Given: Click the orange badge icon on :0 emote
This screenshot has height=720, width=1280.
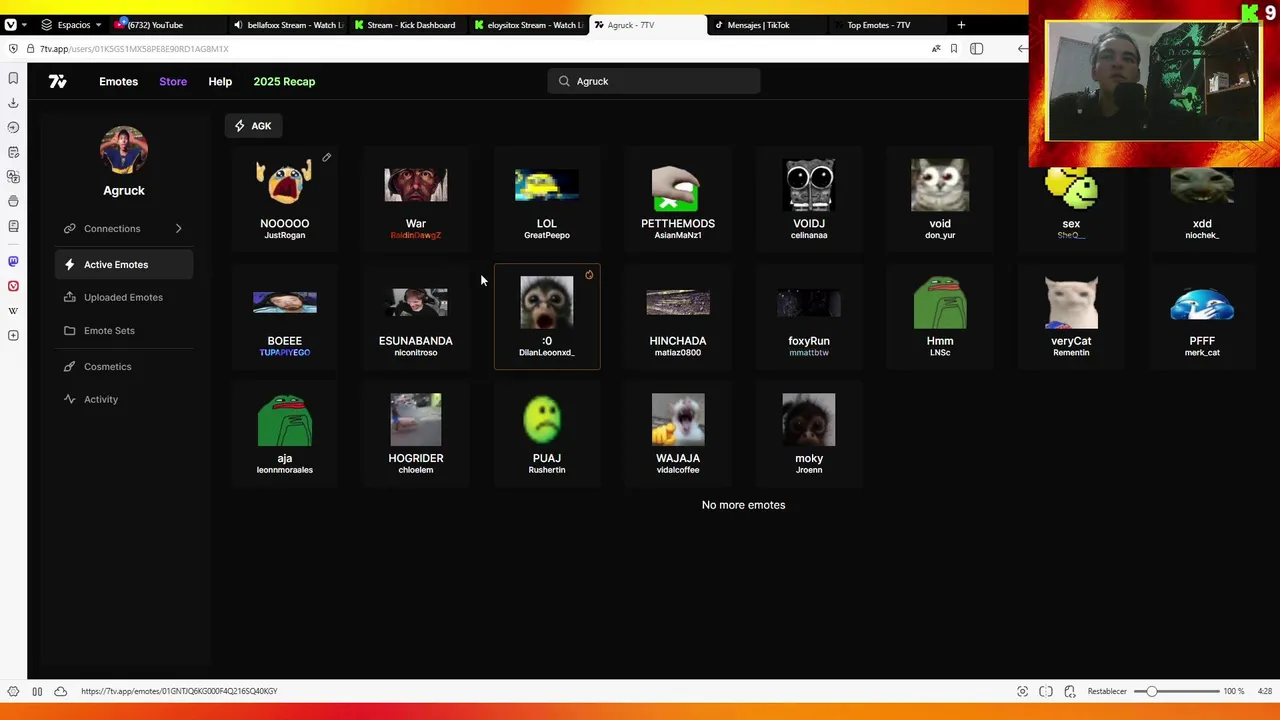Looking at the screenshot, I should click(x=589, y=275).
